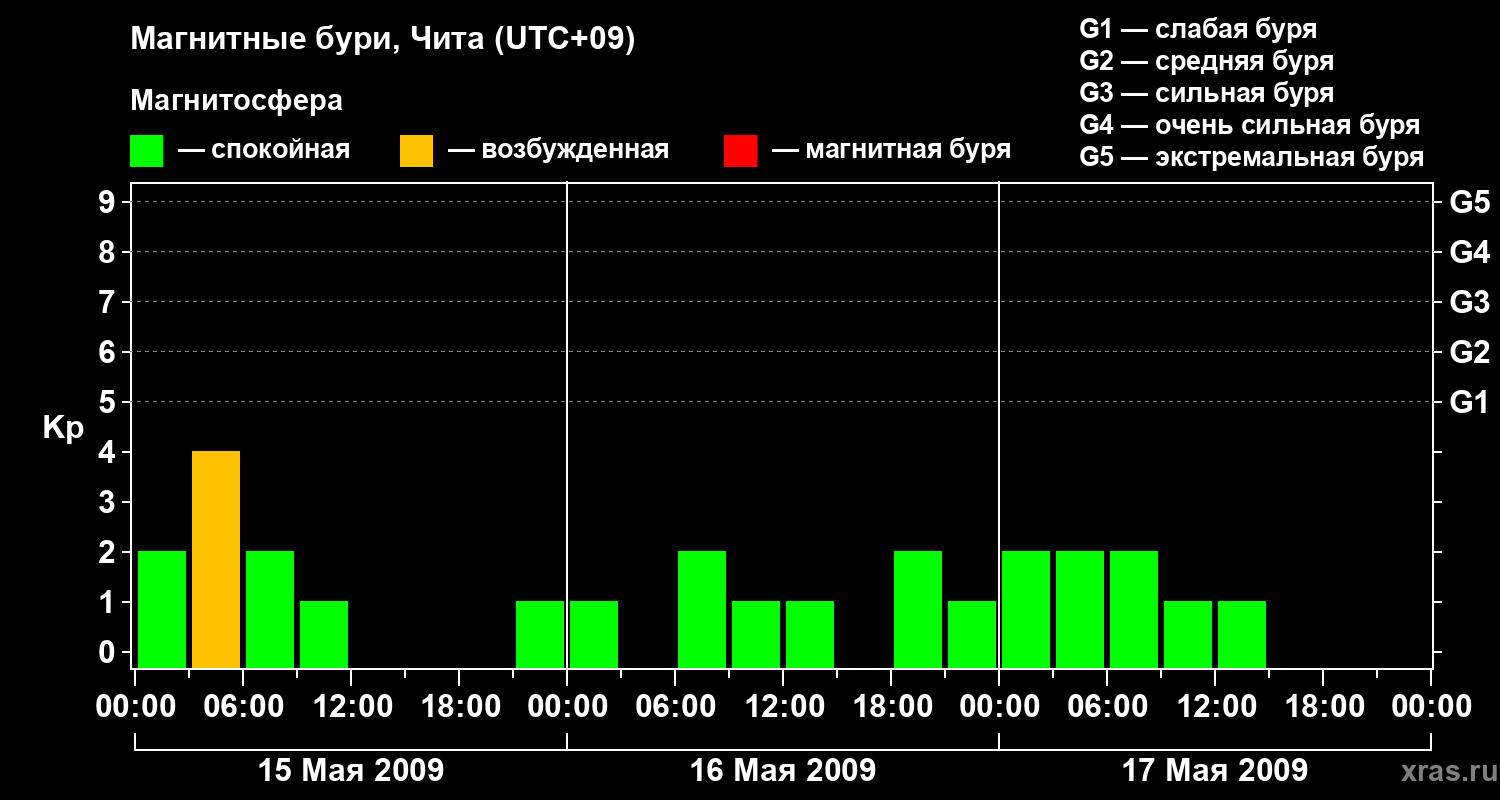Click the 15 May 21:00–00:00 Kp 1 bar
The image size is (1500, 800).
point(540,634)
